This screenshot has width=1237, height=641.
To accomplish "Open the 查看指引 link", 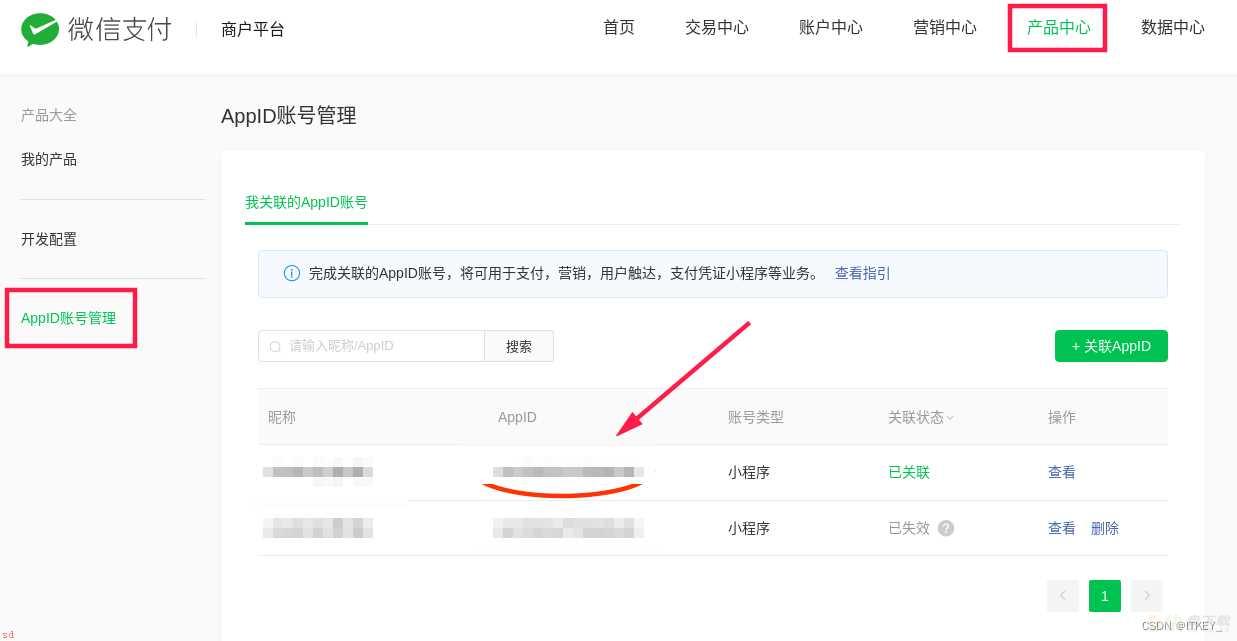I will tap(862, 273).
